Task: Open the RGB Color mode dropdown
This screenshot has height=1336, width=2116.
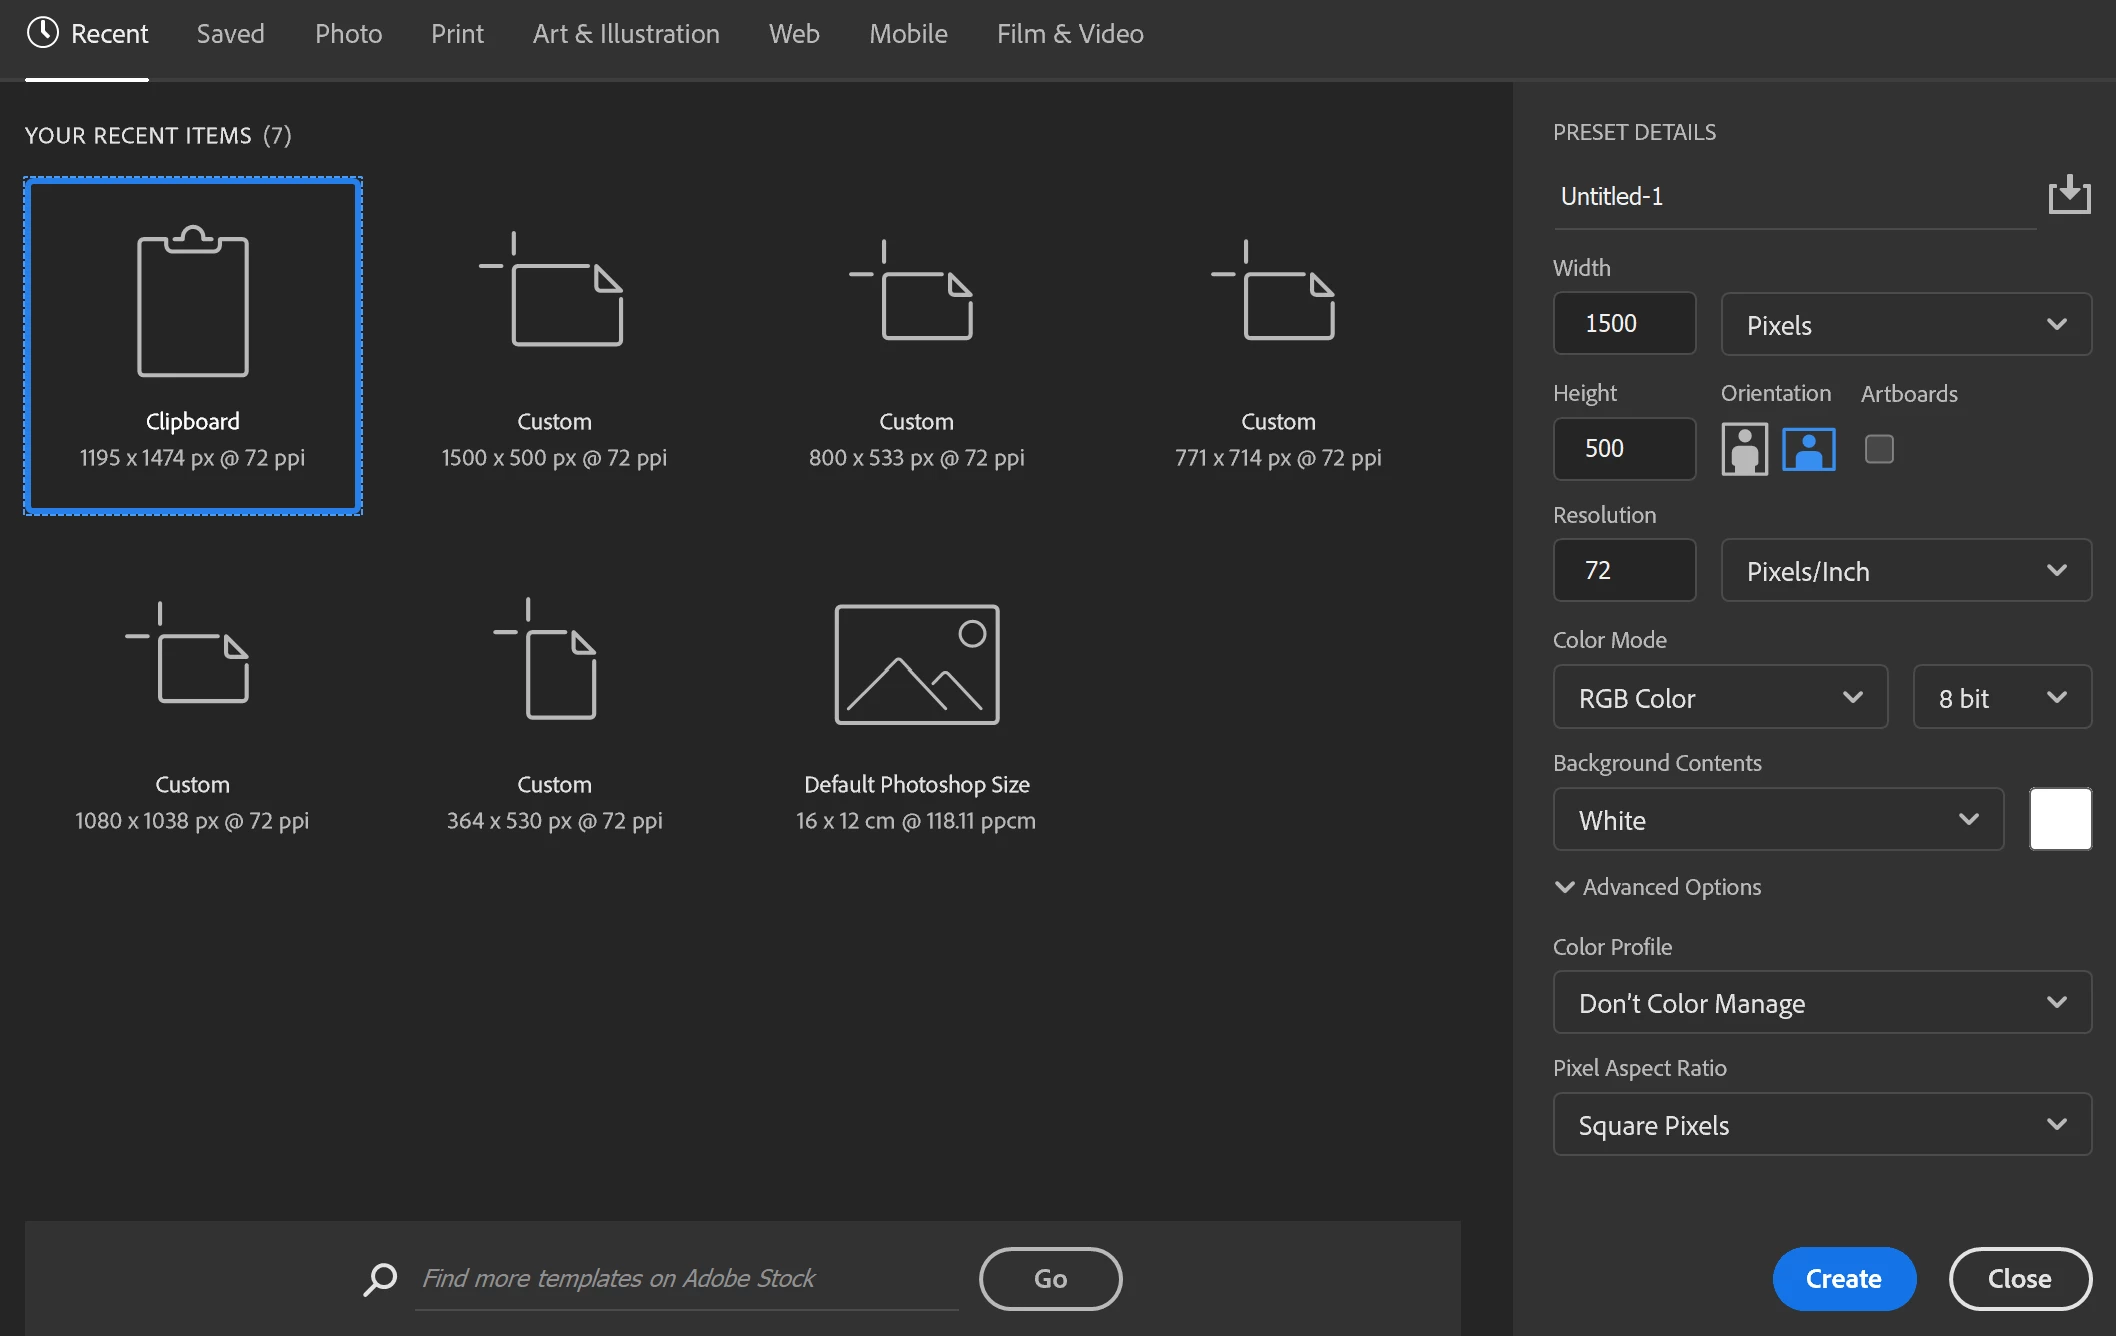Action: coord(1719,697)
